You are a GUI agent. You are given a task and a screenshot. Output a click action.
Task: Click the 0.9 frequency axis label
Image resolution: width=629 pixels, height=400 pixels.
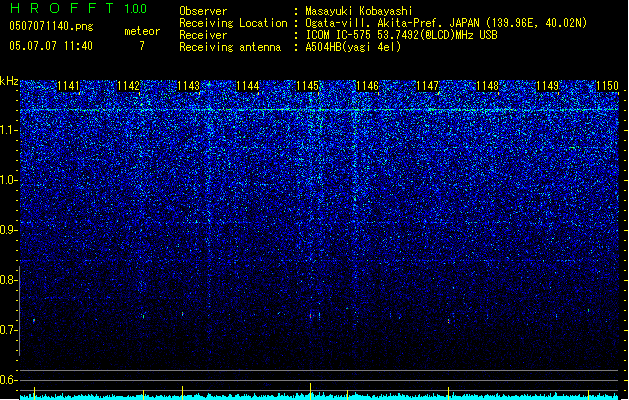[9, 230]
